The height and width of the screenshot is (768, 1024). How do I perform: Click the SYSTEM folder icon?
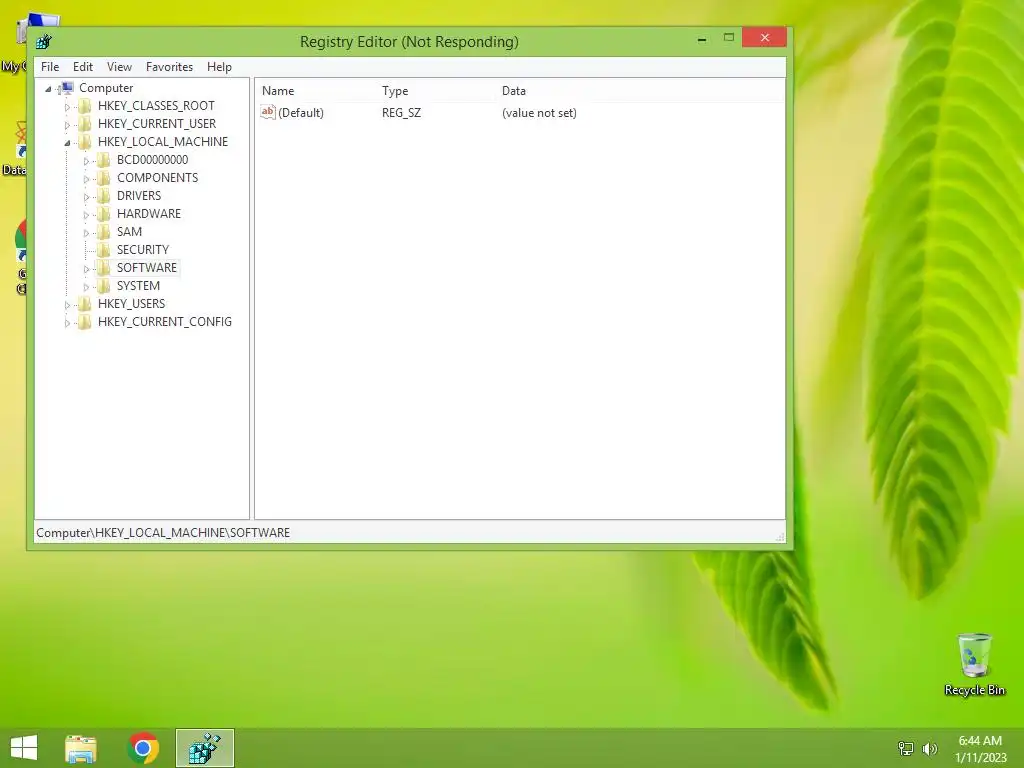[x=104, y=285]
